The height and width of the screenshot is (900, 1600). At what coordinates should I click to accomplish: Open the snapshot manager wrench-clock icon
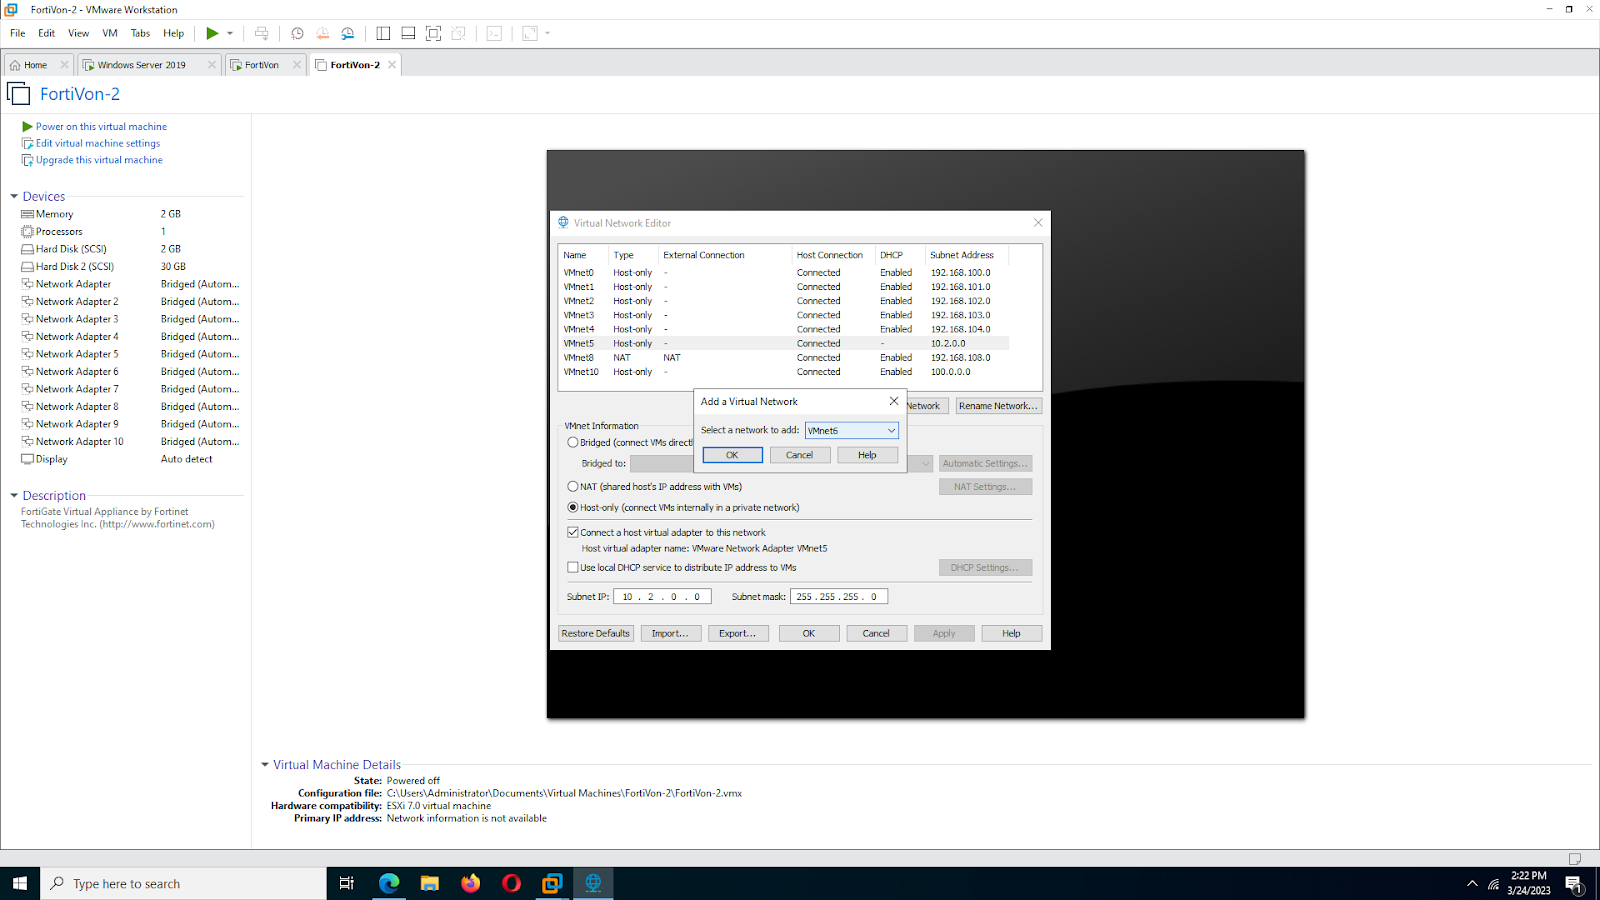(x=348, y=33)
